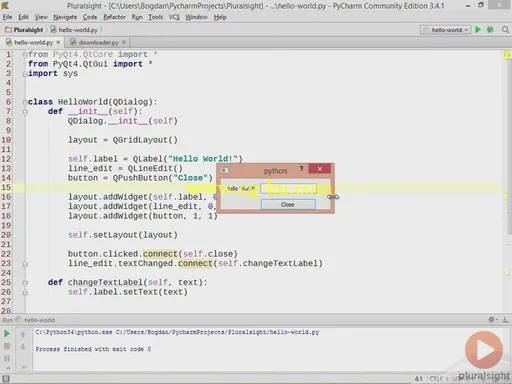Click the error stripe marker near line 23

click(x=507, y=272)
